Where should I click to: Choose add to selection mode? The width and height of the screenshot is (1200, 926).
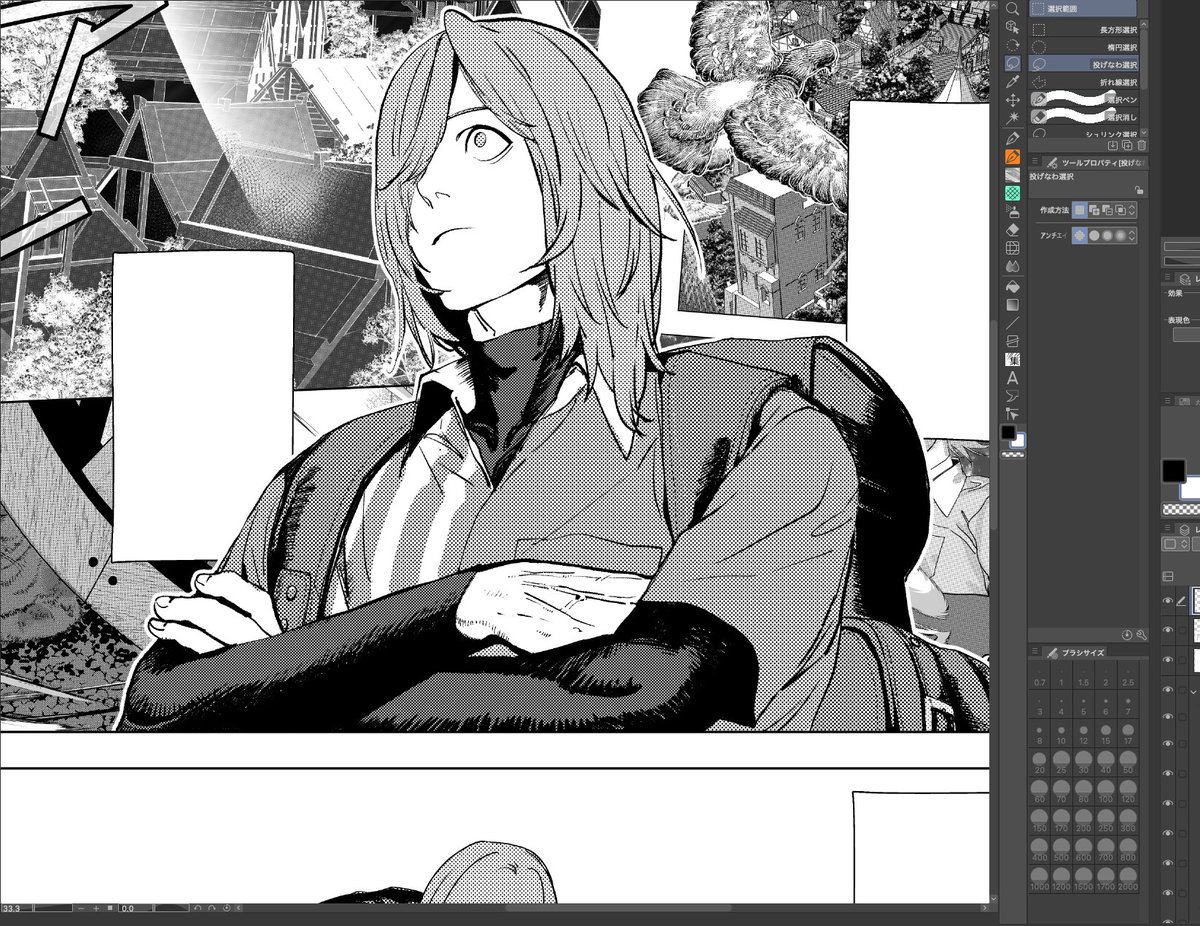click(1094, 209)
